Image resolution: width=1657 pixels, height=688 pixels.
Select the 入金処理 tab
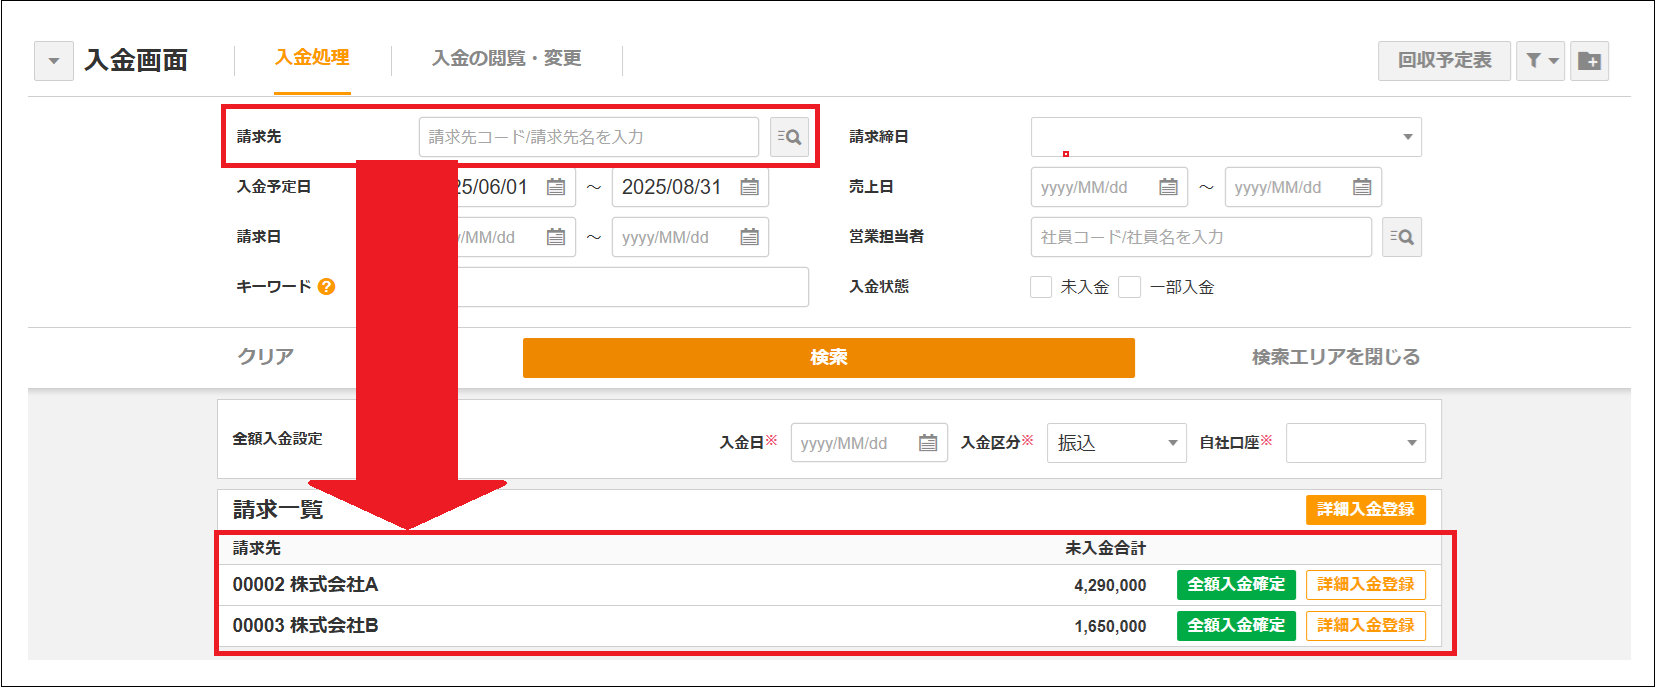coord(312,58)
